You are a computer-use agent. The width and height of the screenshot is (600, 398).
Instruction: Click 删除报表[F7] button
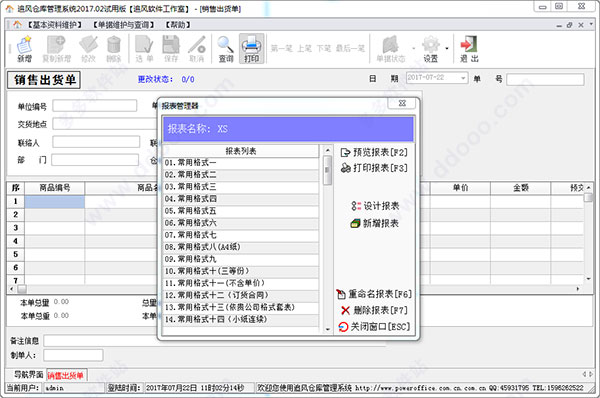pos(374,310)
